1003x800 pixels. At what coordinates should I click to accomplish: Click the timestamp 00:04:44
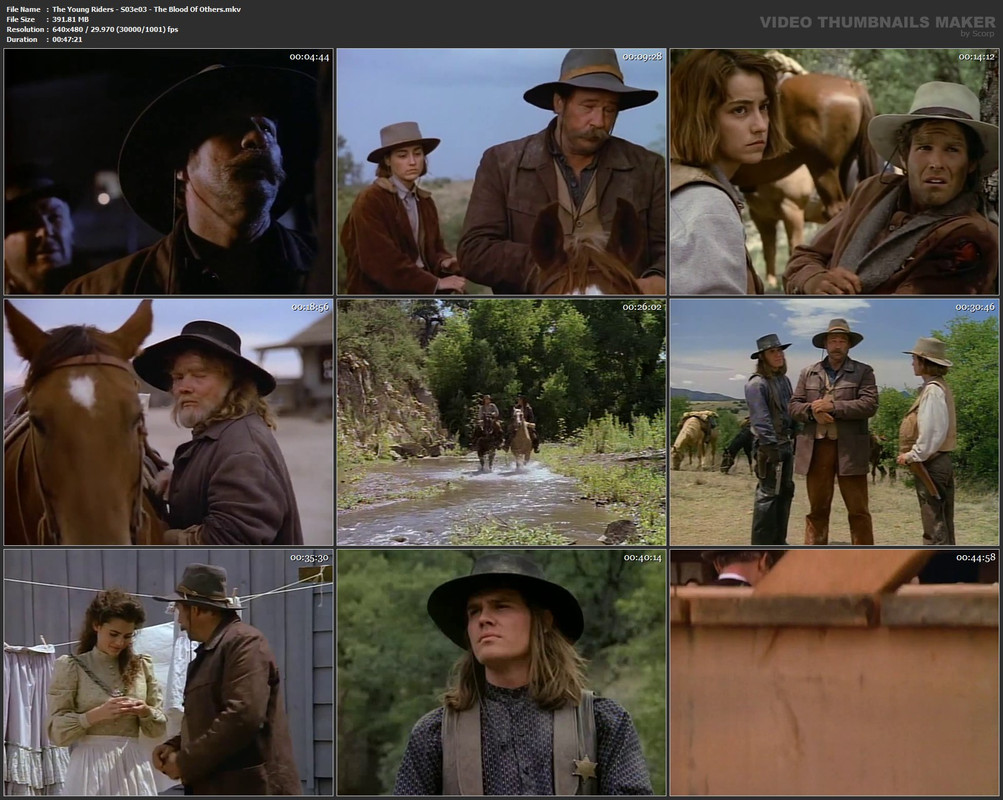point(309,57)
